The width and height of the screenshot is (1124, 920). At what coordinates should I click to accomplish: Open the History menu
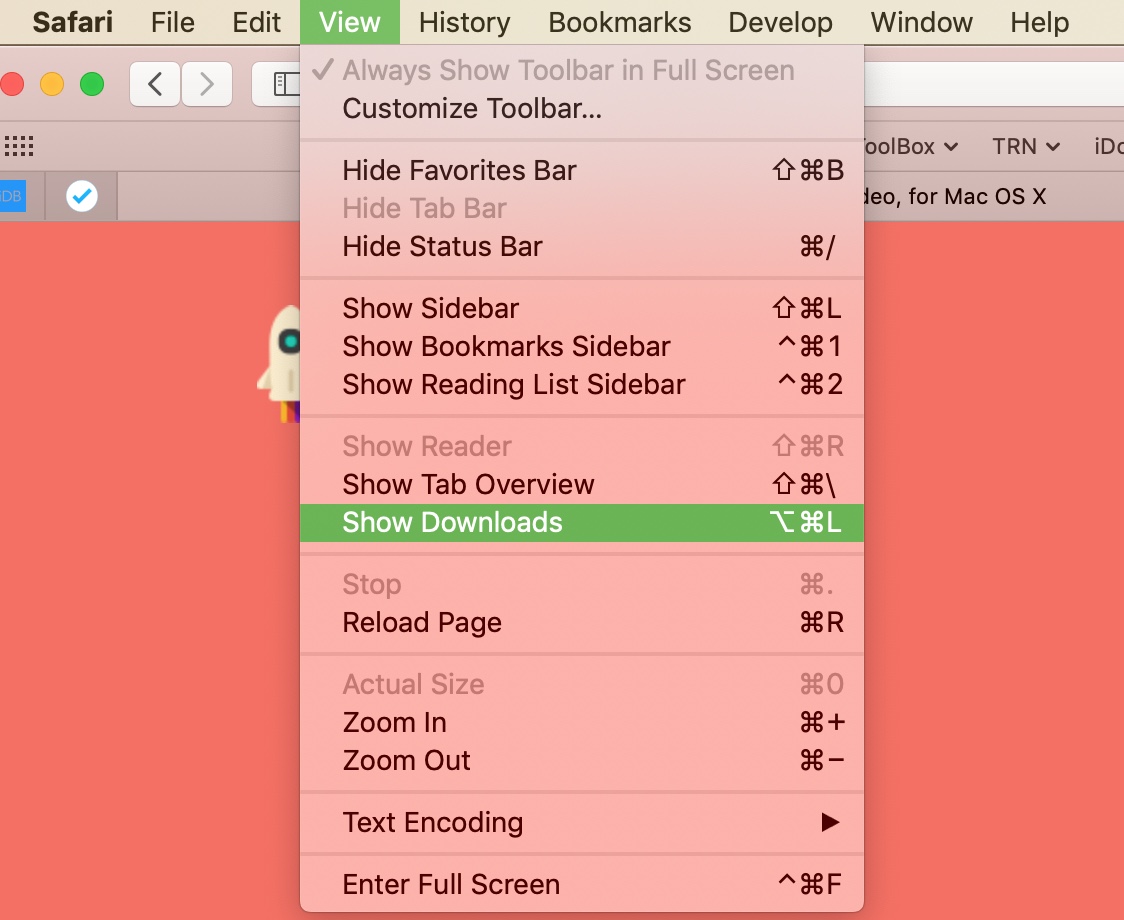pyautogui.click(x=464, y=22)
